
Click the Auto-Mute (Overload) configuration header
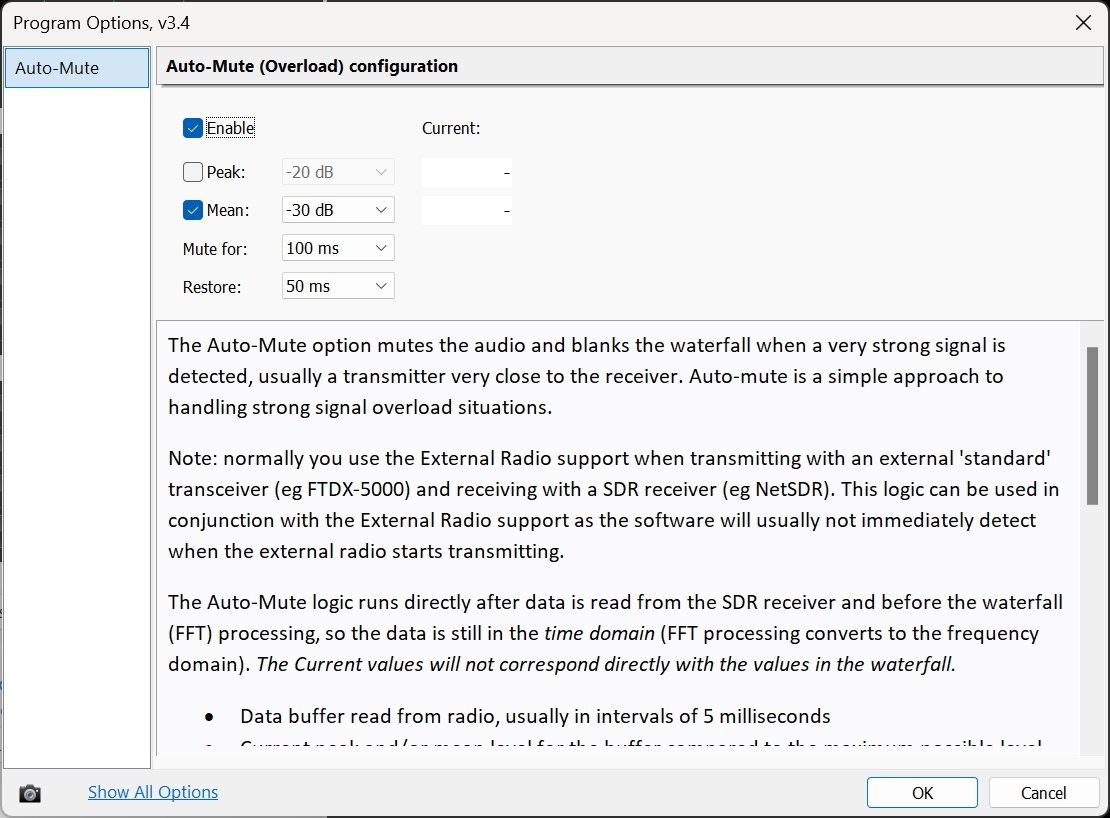(615, 67)
